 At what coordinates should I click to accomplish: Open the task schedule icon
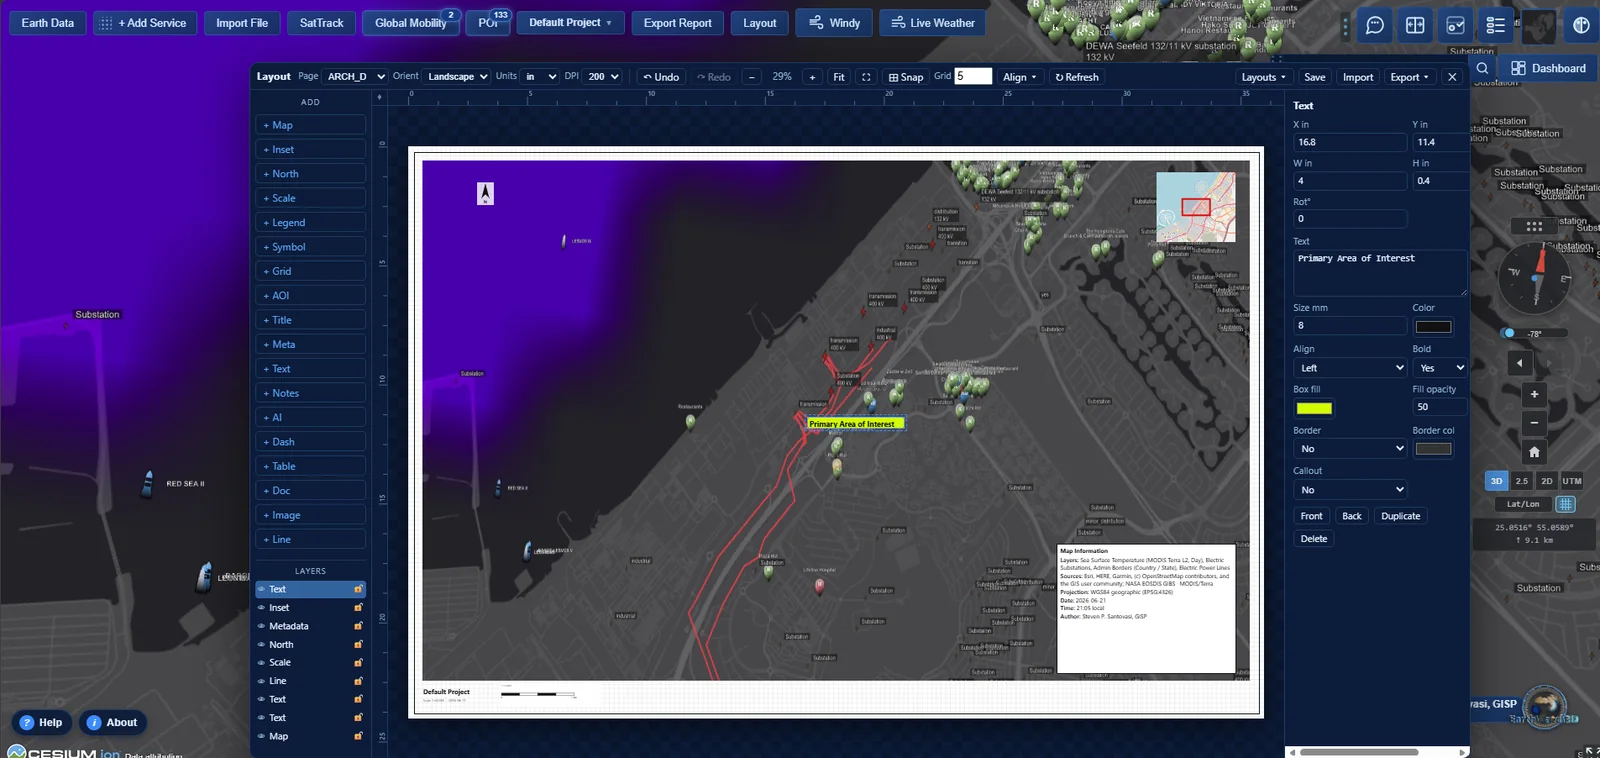1455,25
